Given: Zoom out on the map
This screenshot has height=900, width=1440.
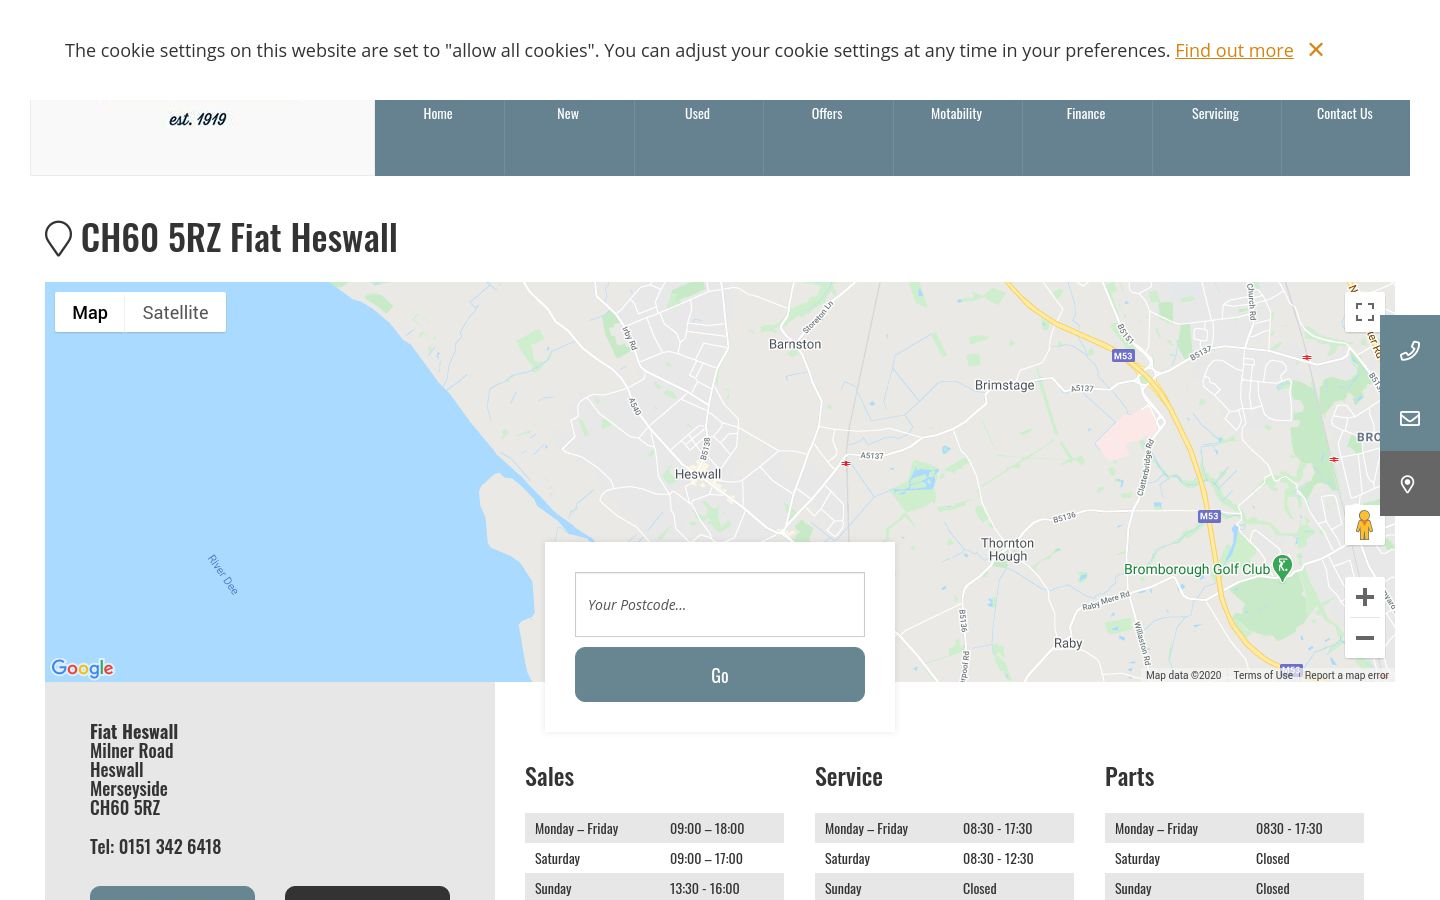Looking at the screenshot, I should pyautogui.click(x=1365, y=638).
